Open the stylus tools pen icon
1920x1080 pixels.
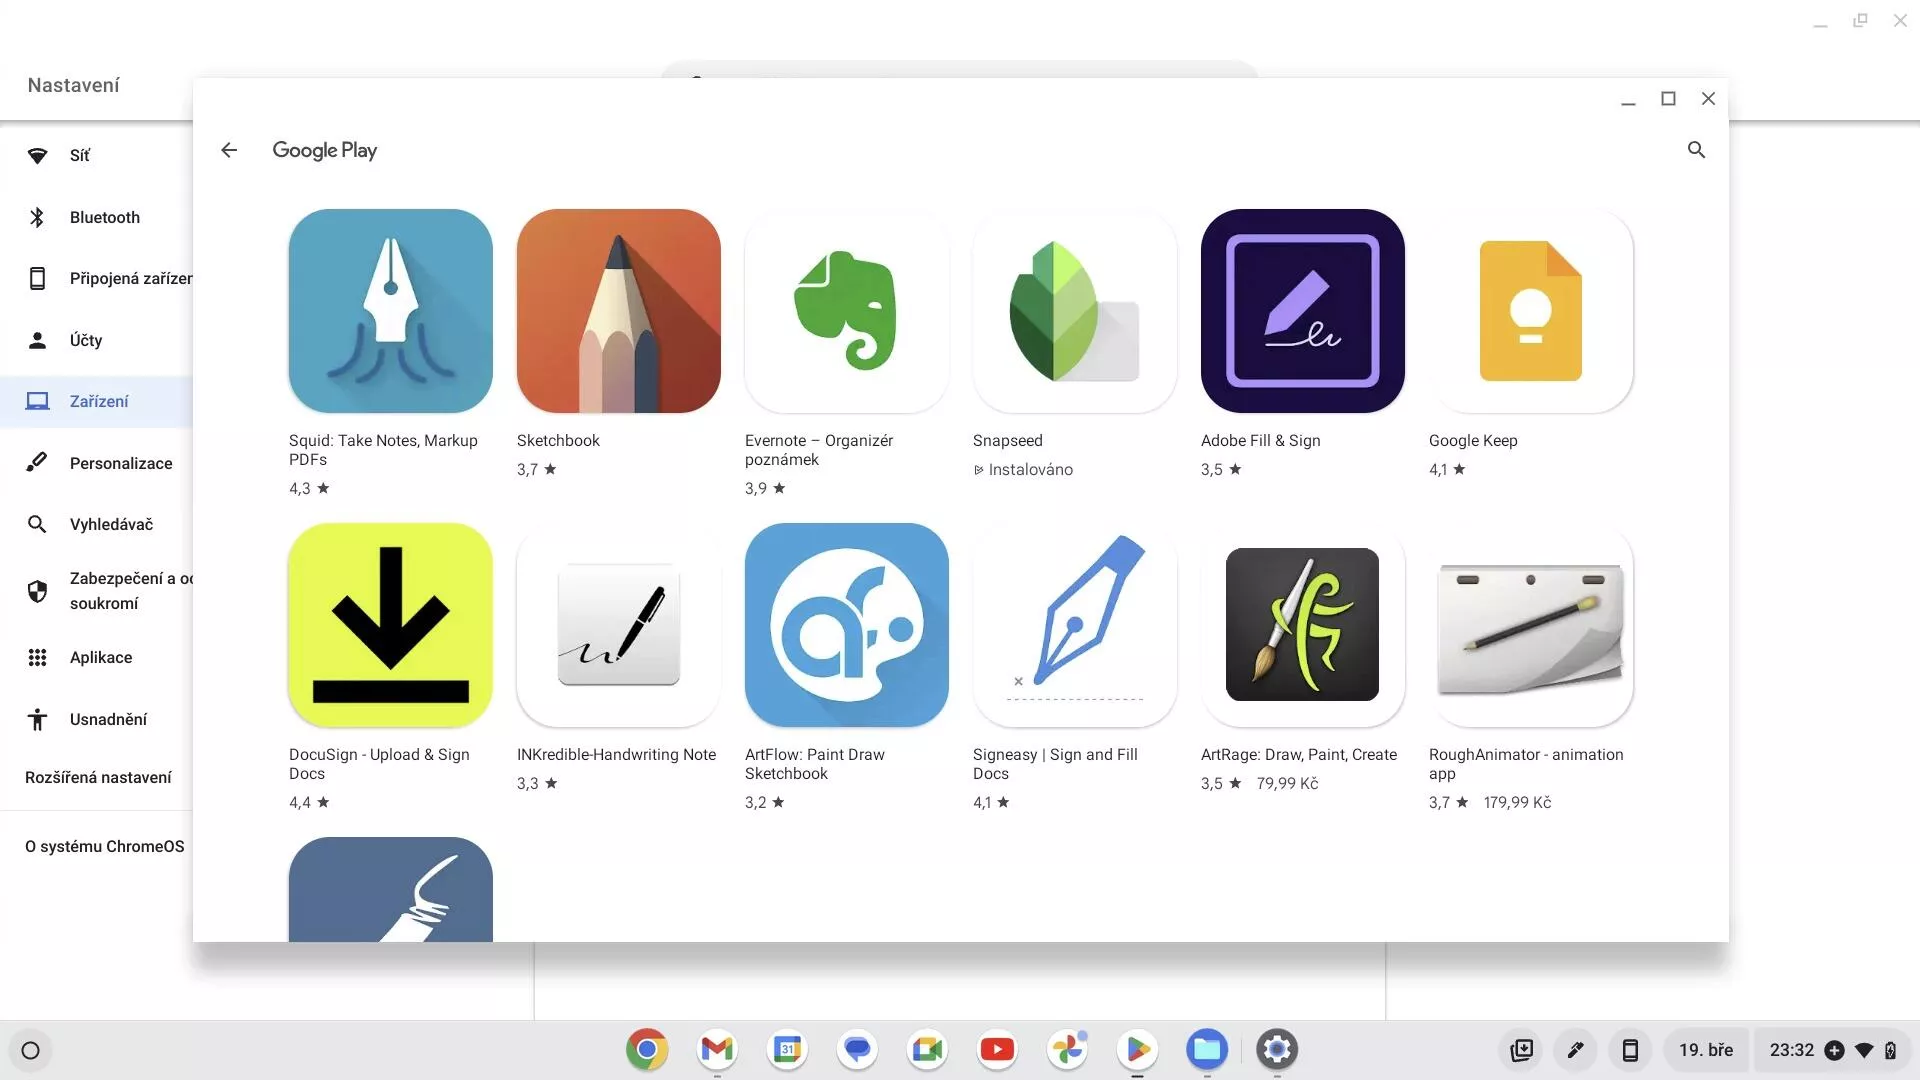point(1575,1050)
